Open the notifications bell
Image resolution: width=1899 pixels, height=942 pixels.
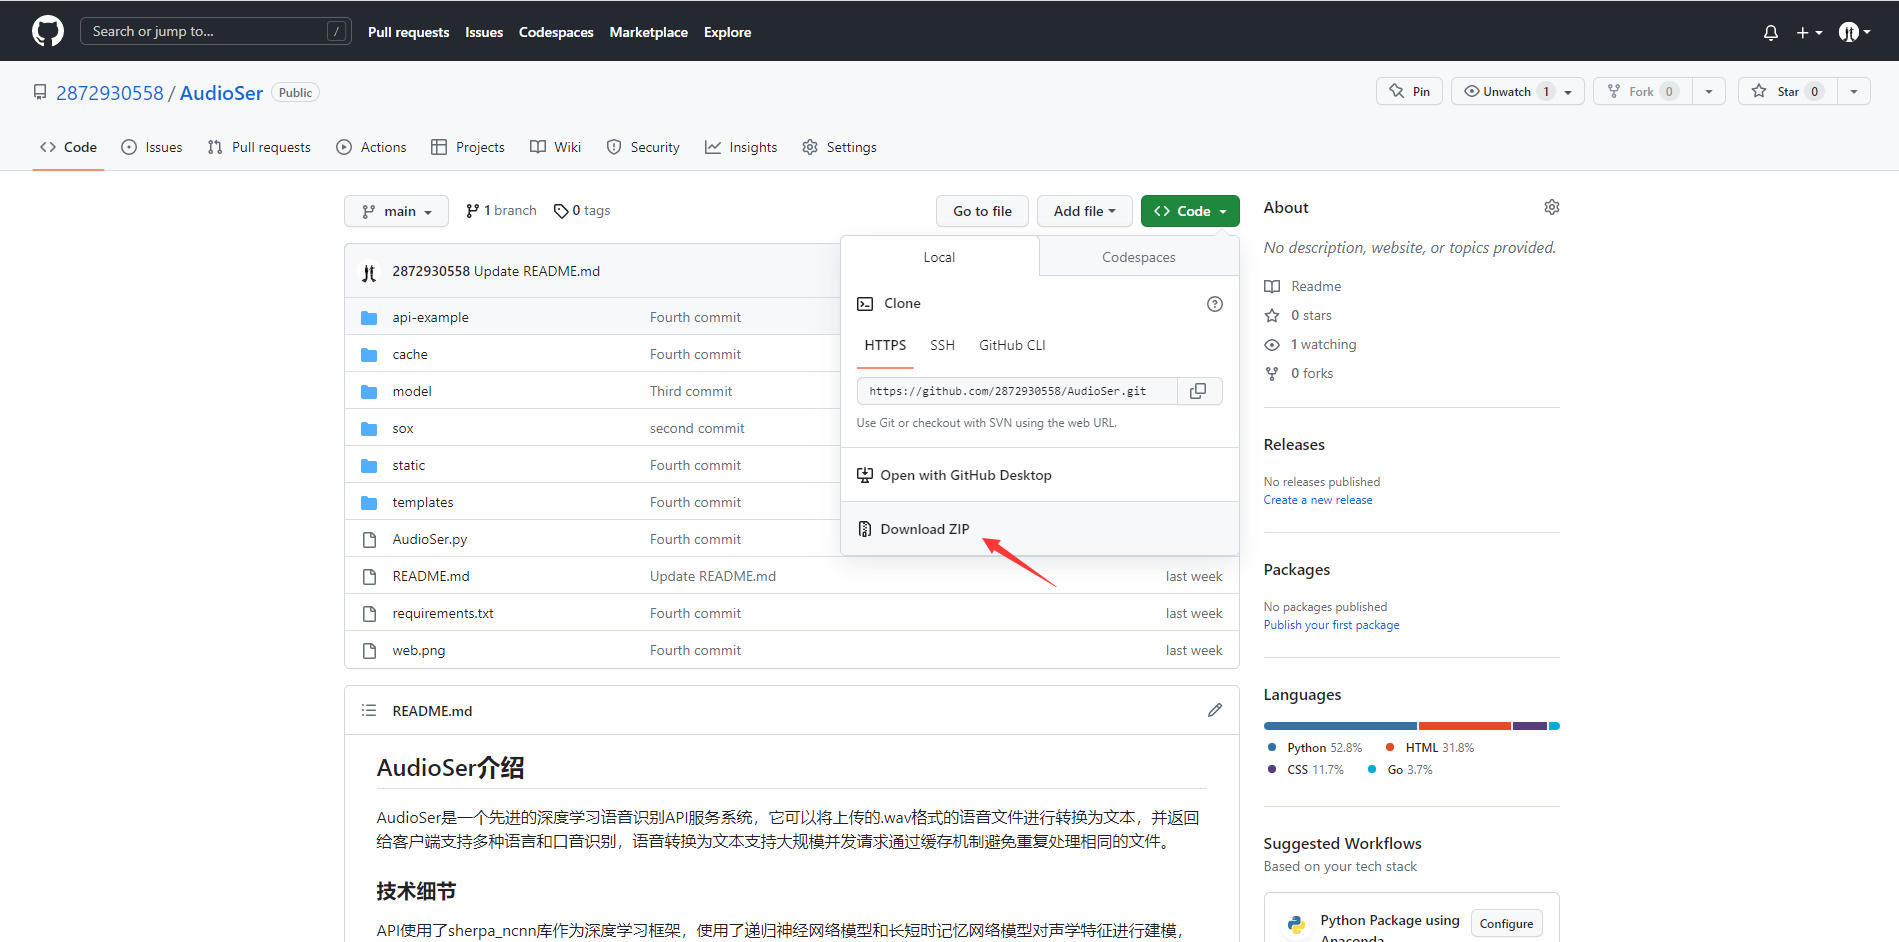click(x=1770, y=32)
